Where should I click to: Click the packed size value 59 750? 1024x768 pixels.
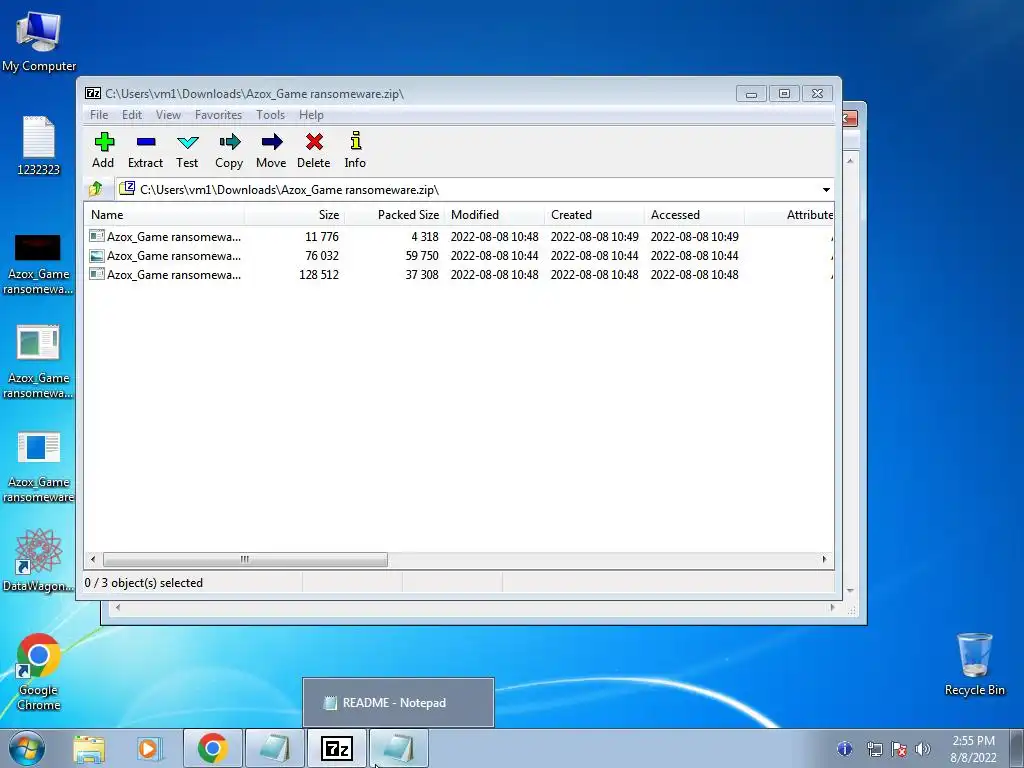(422, 255)
